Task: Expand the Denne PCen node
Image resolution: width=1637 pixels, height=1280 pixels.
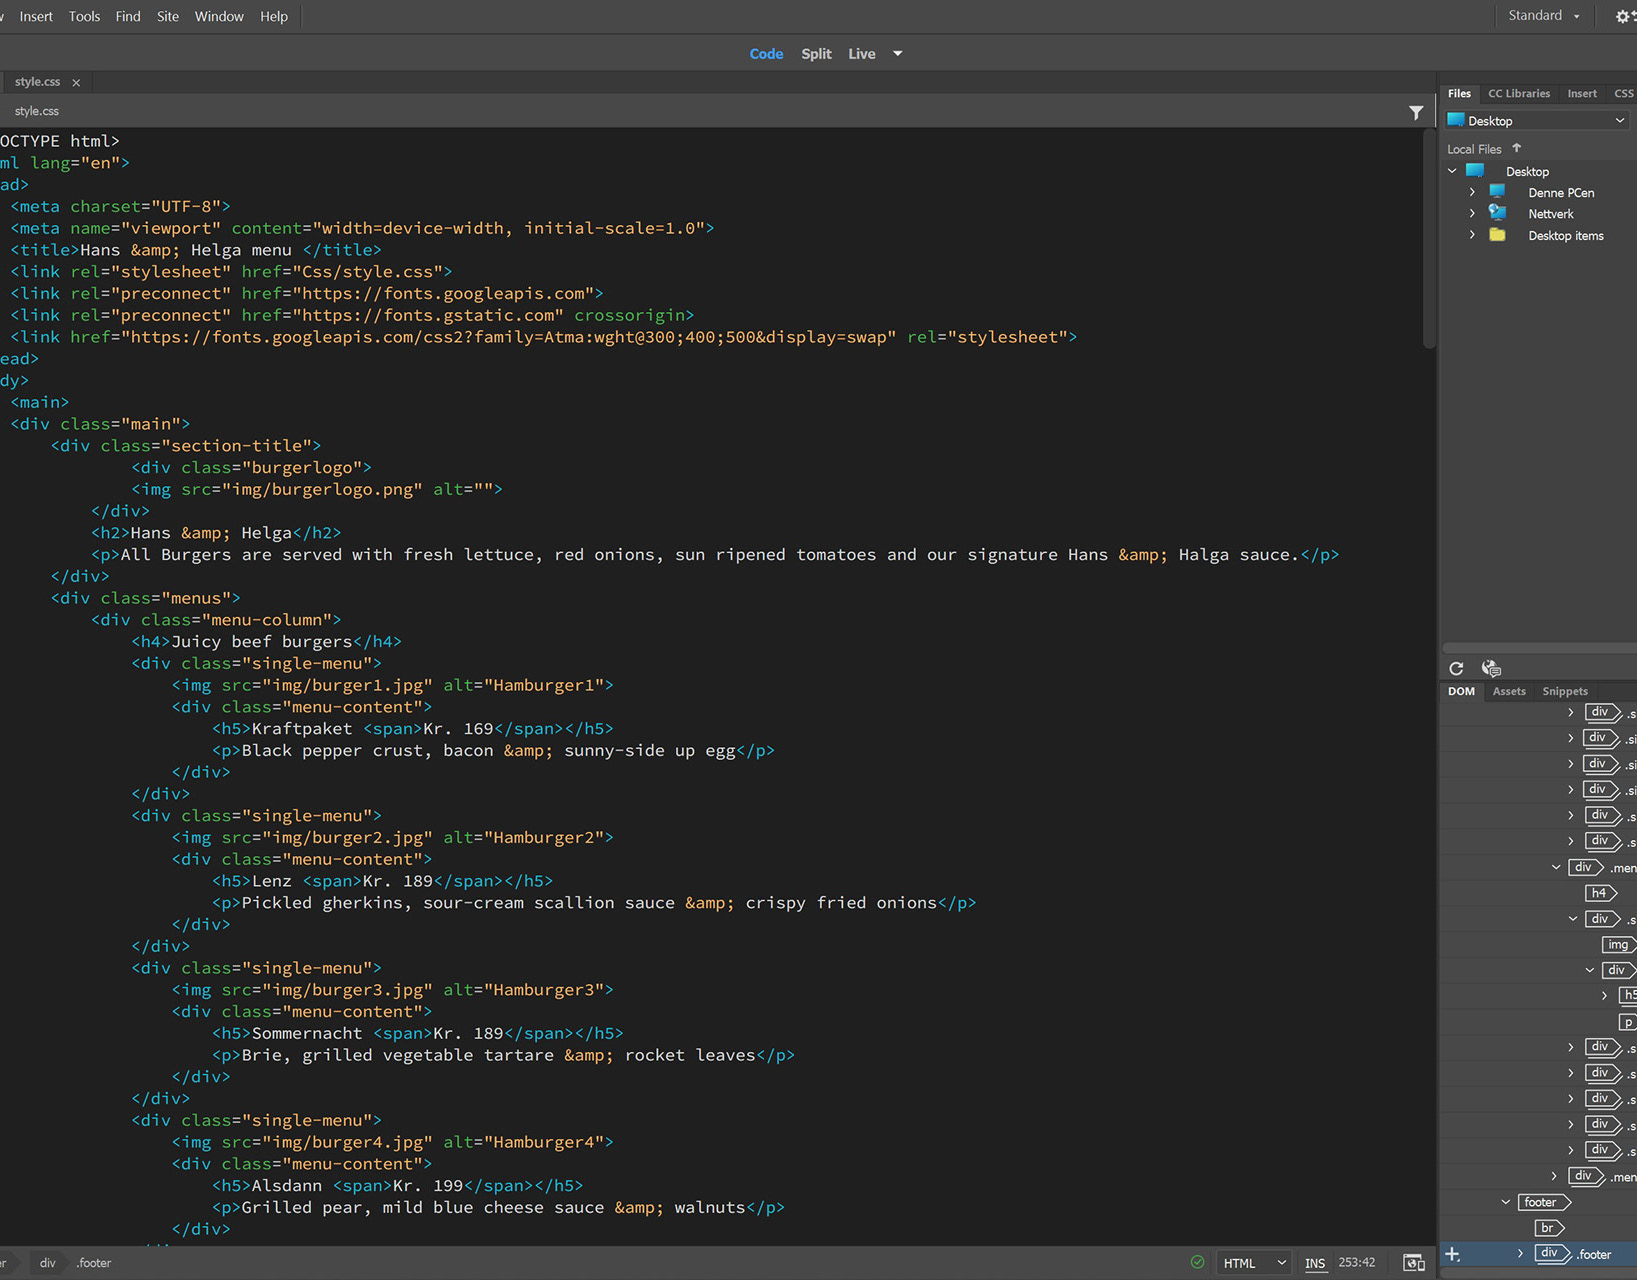Action: [1472, 192]
